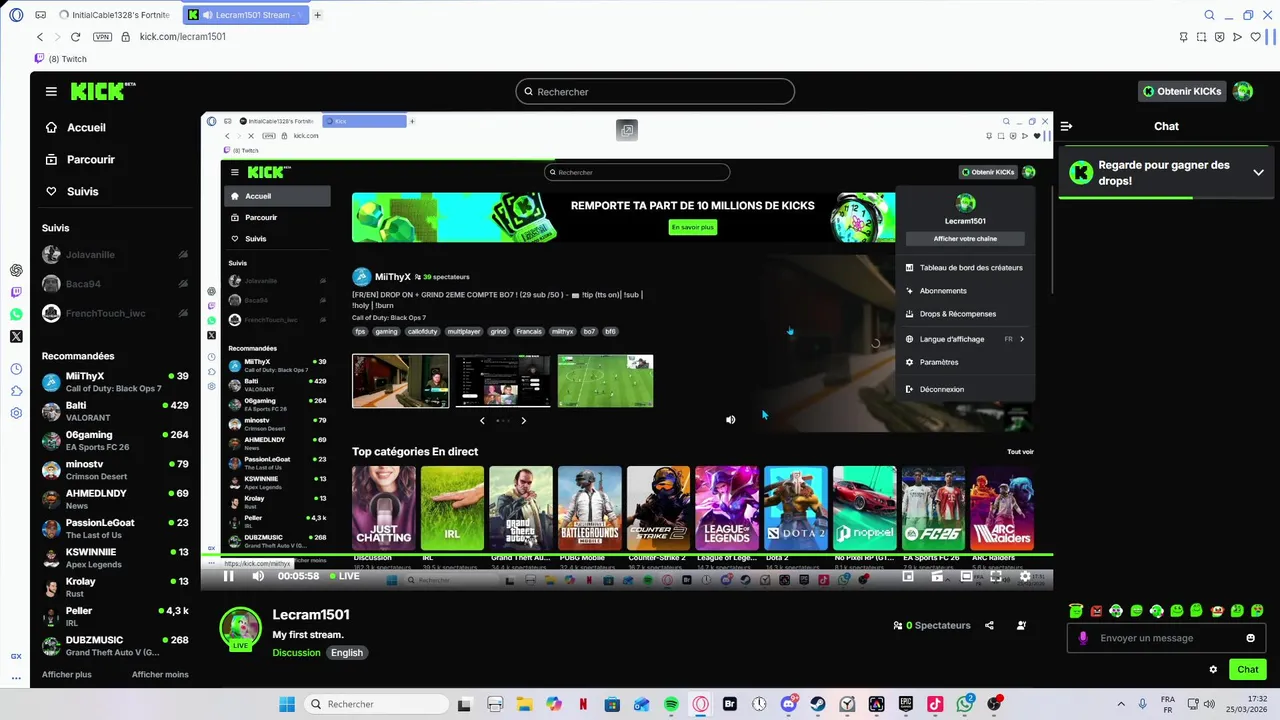This screenshot has height=720, width=1280.
Task: Click the purple microphone in chat input
Action: click(x=1083, y=638)
